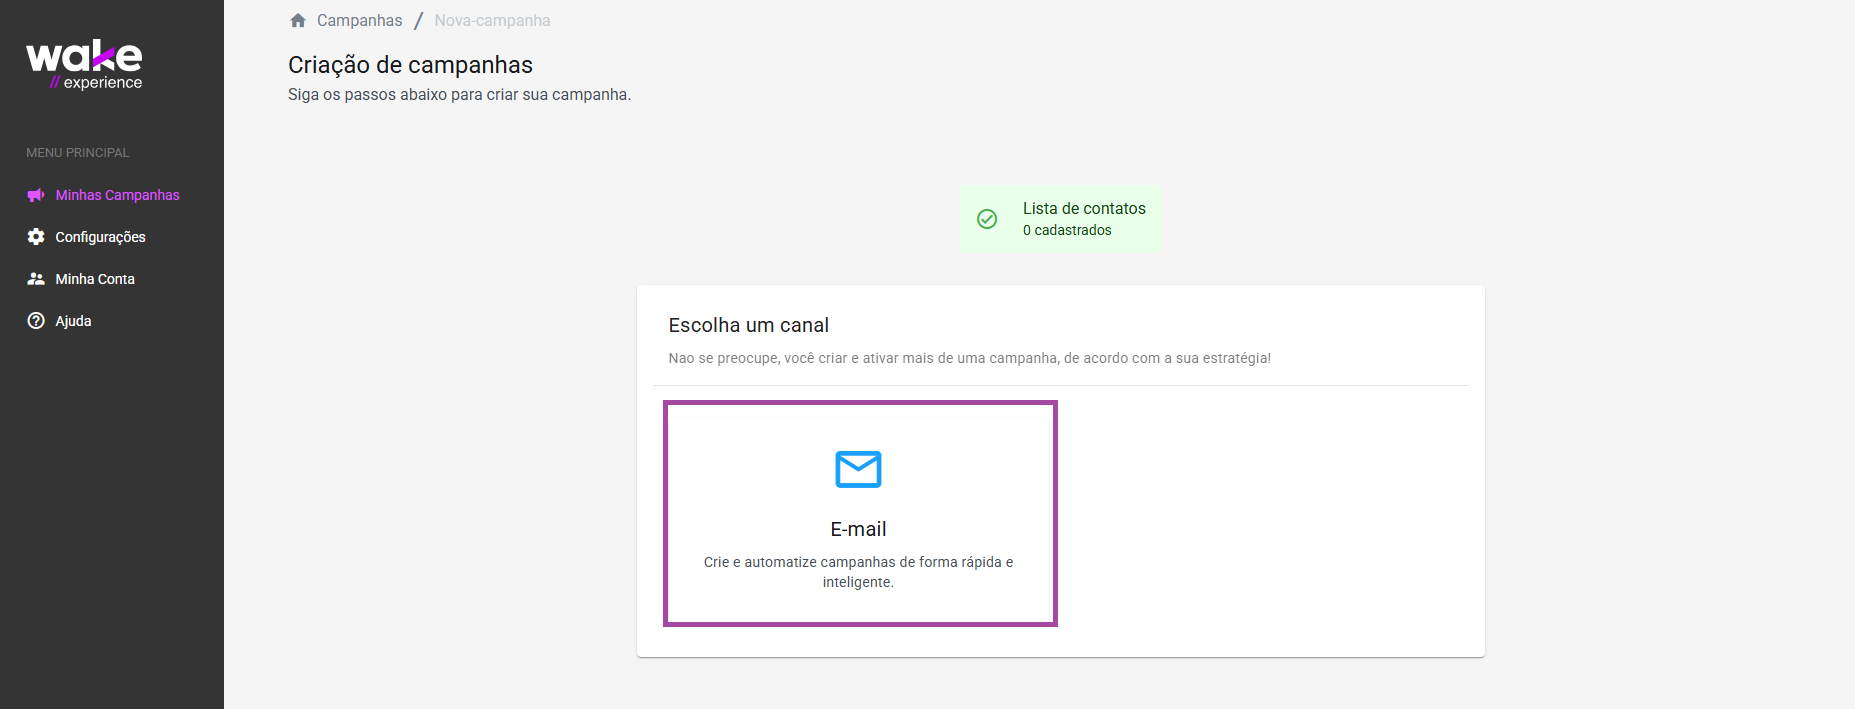Select the Lista de contatos step
This screenshot has height=709, width=1855.
(x=1061, y=219)
